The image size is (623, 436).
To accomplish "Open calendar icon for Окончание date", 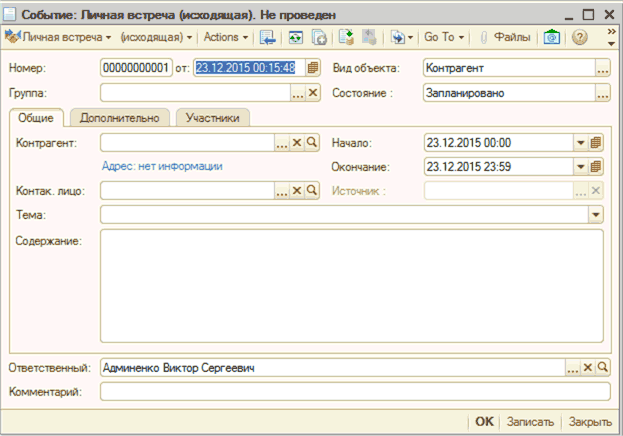I will [x=597, y=166].
